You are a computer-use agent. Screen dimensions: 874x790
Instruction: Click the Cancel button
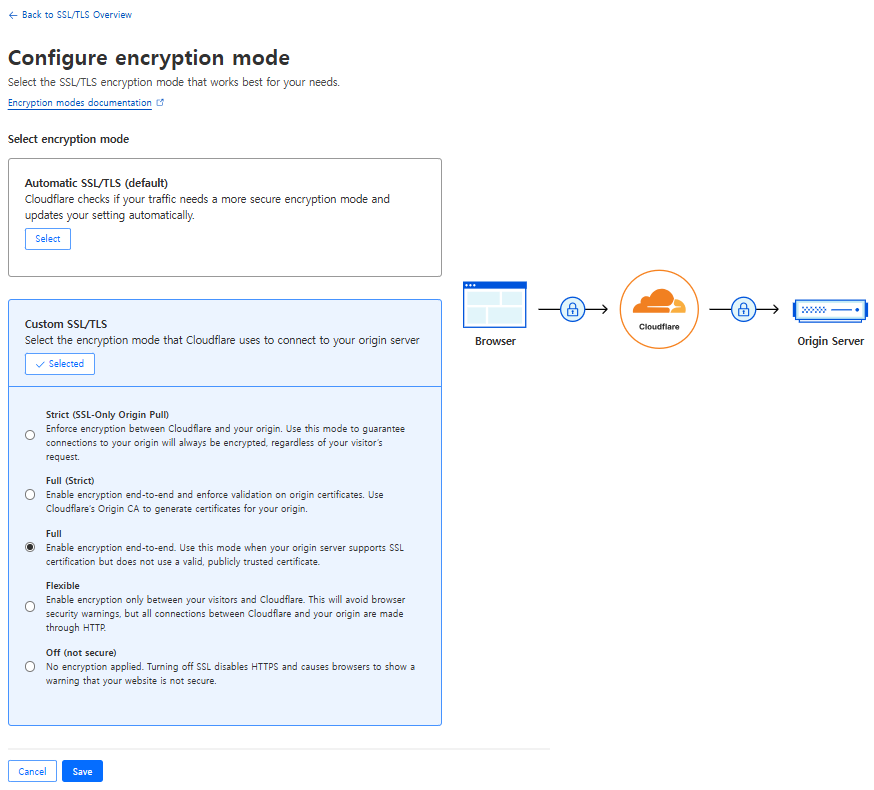[32, 771]
